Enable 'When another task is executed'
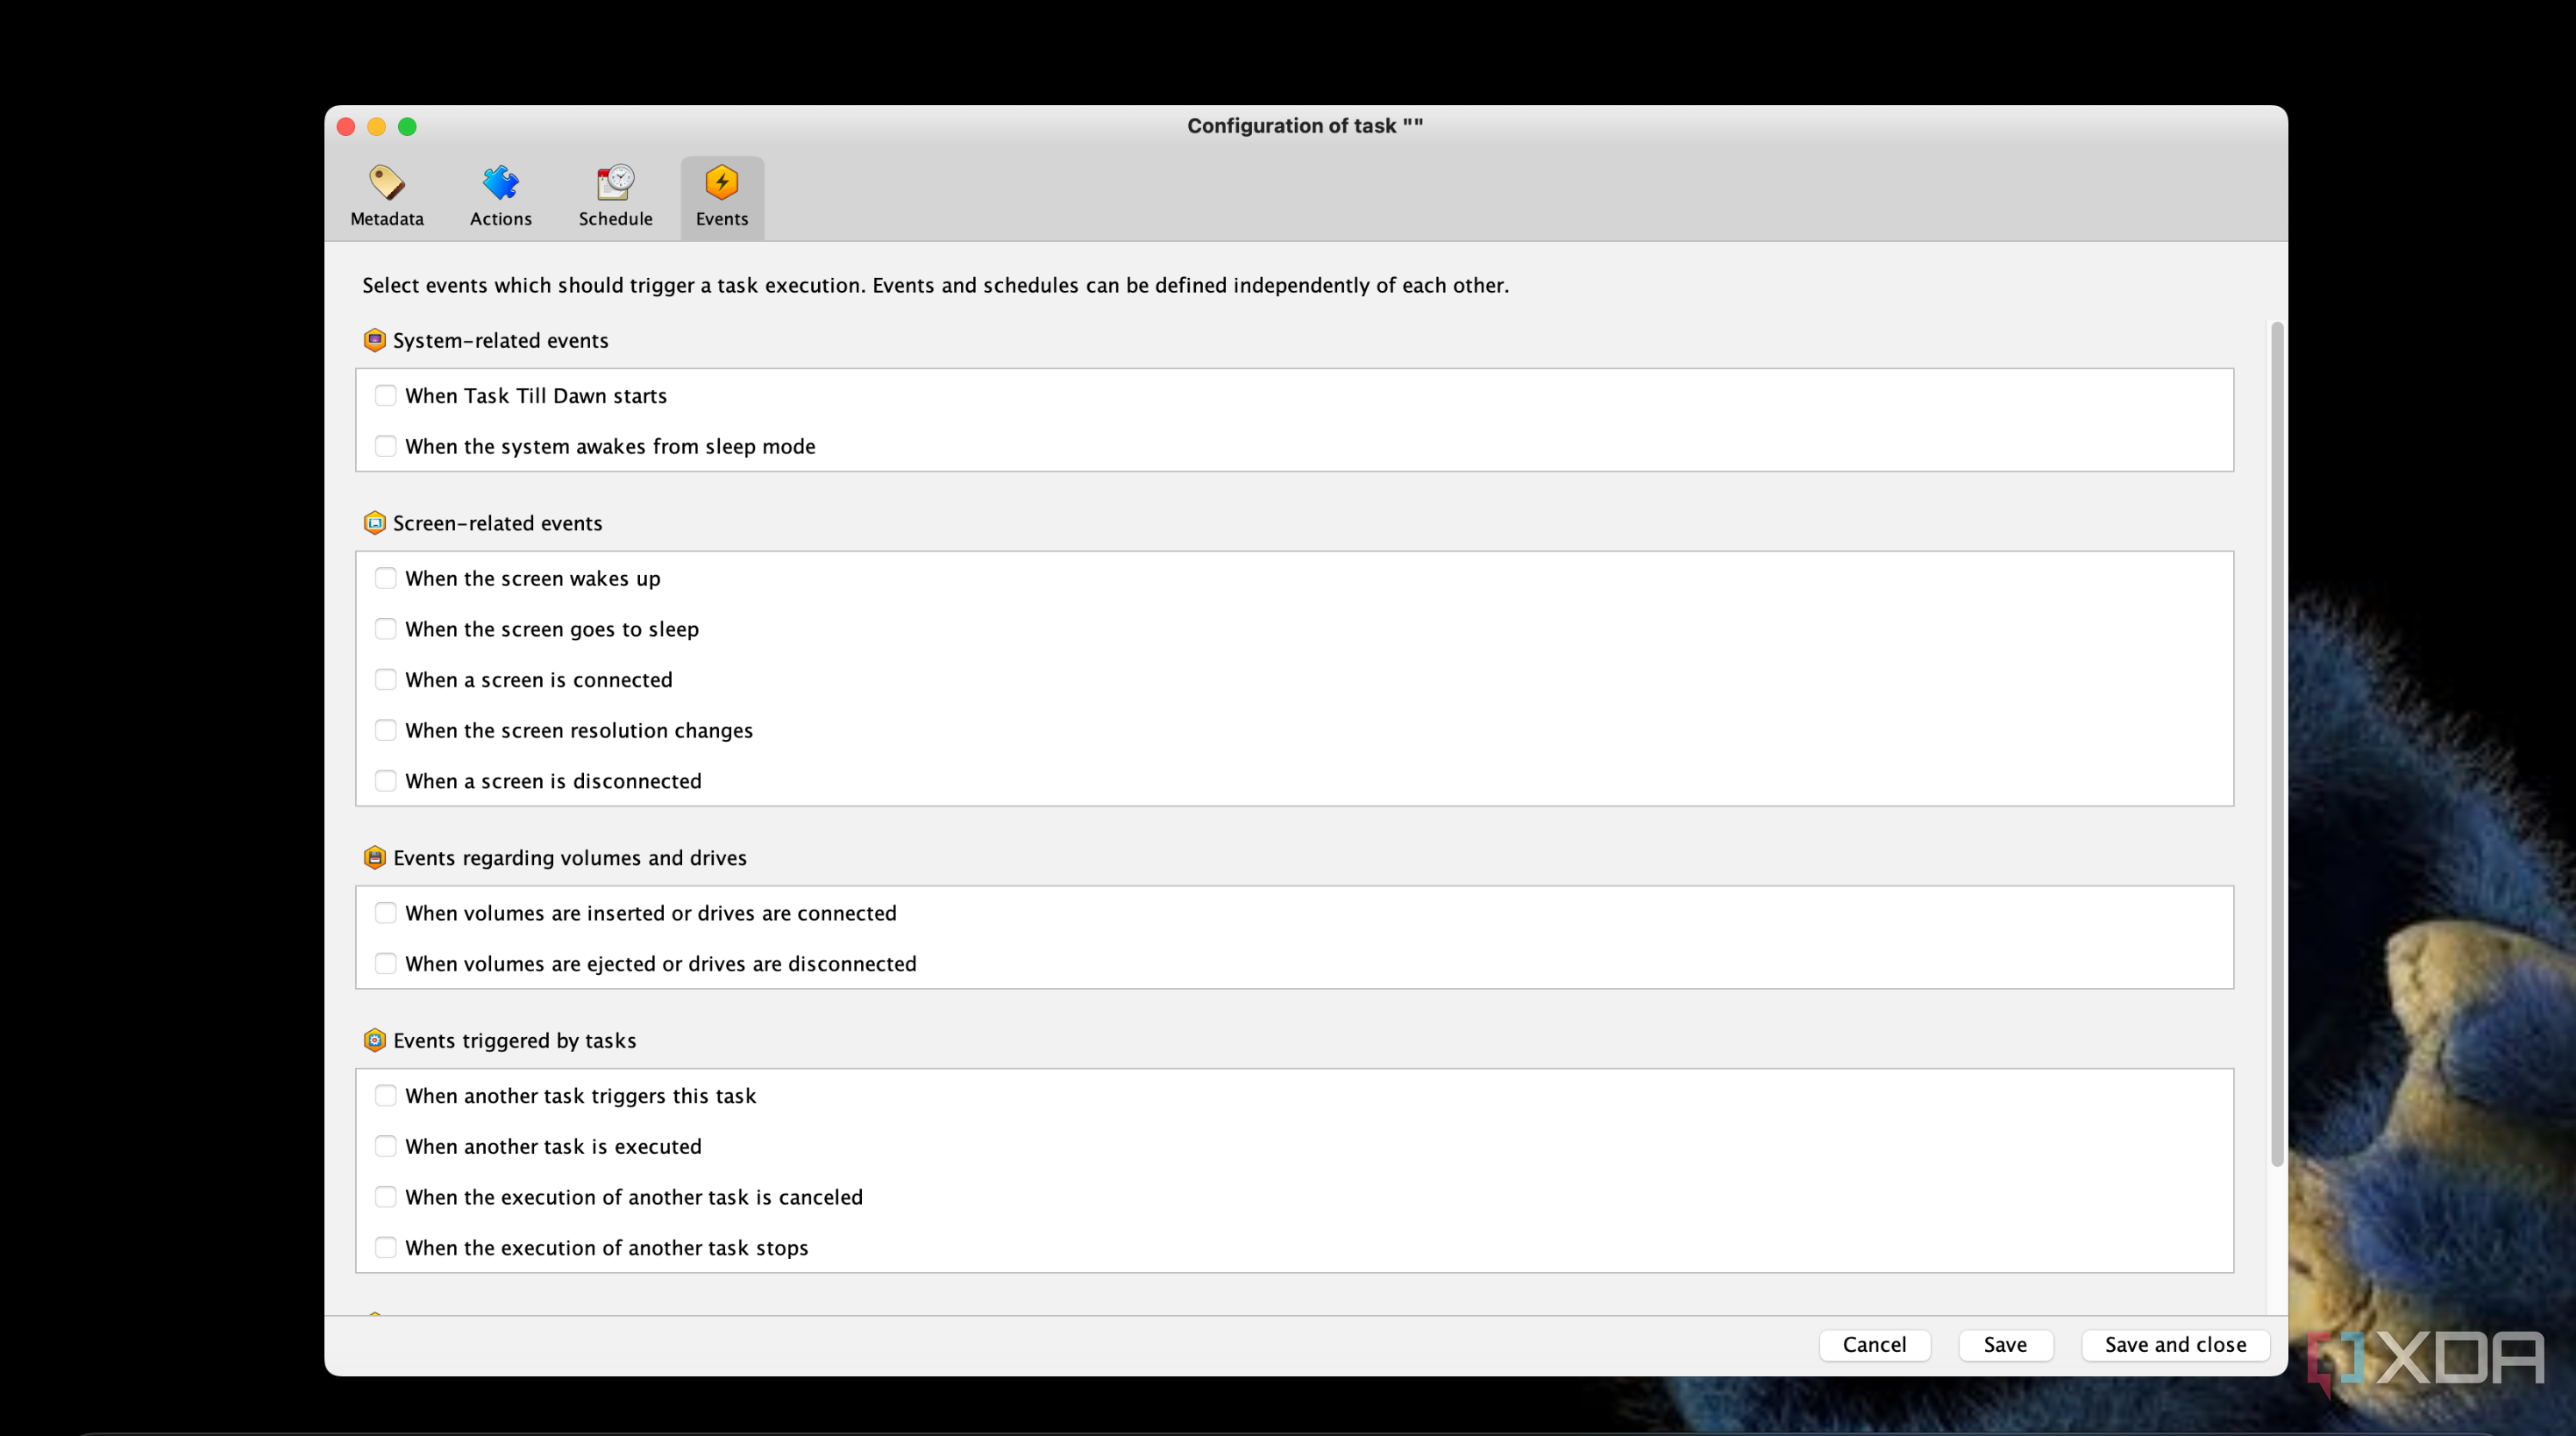The width and height of the screenshot is (2576, 1436). tap(385, 1147)
